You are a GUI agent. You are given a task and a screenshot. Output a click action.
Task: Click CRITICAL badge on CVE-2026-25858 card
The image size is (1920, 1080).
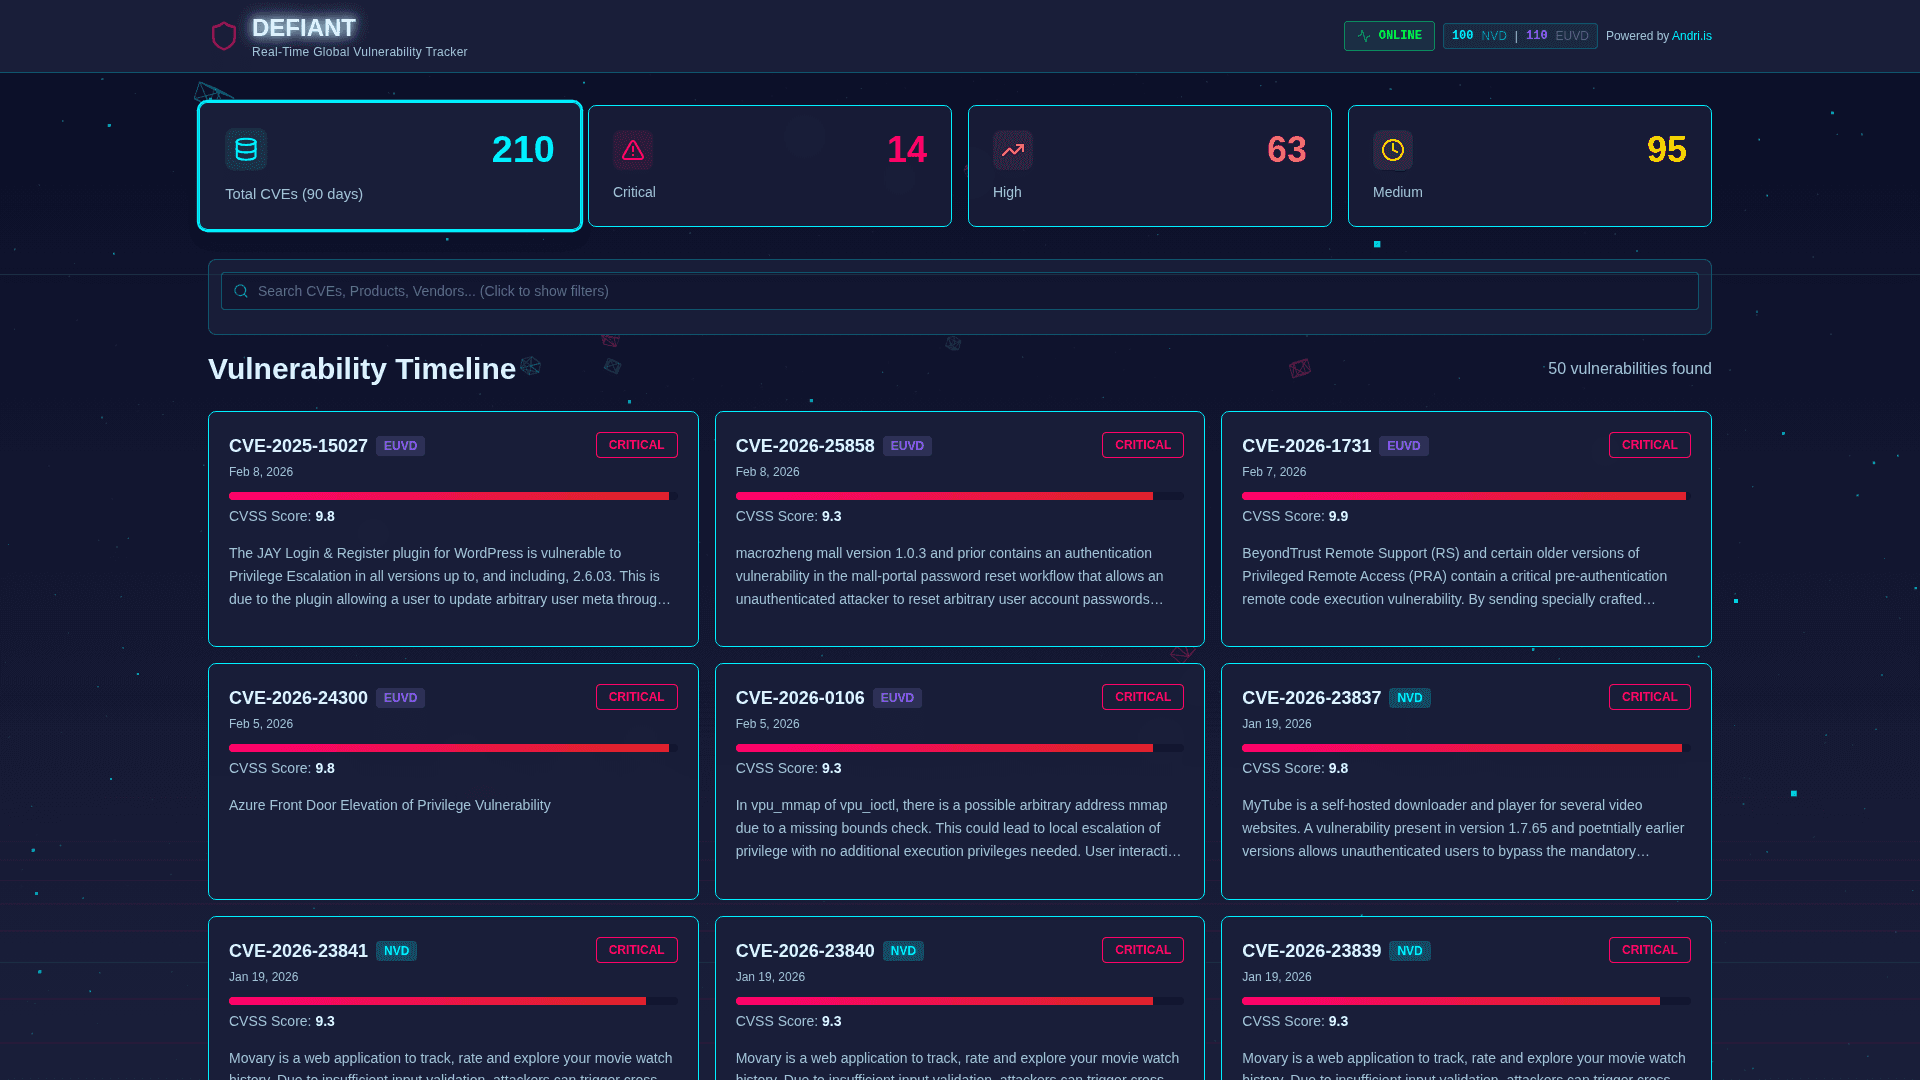pos(1143,445)
